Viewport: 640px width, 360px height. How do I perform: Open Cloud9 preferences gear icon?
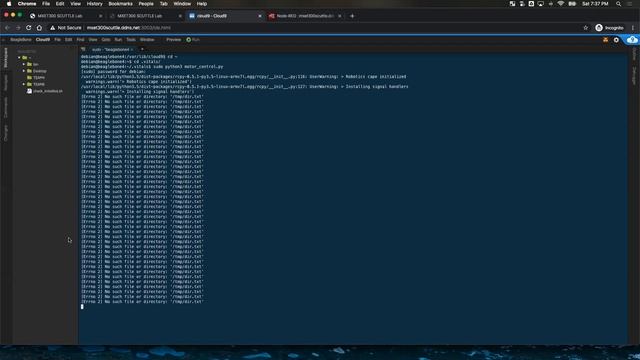click(x=616, y=40)
